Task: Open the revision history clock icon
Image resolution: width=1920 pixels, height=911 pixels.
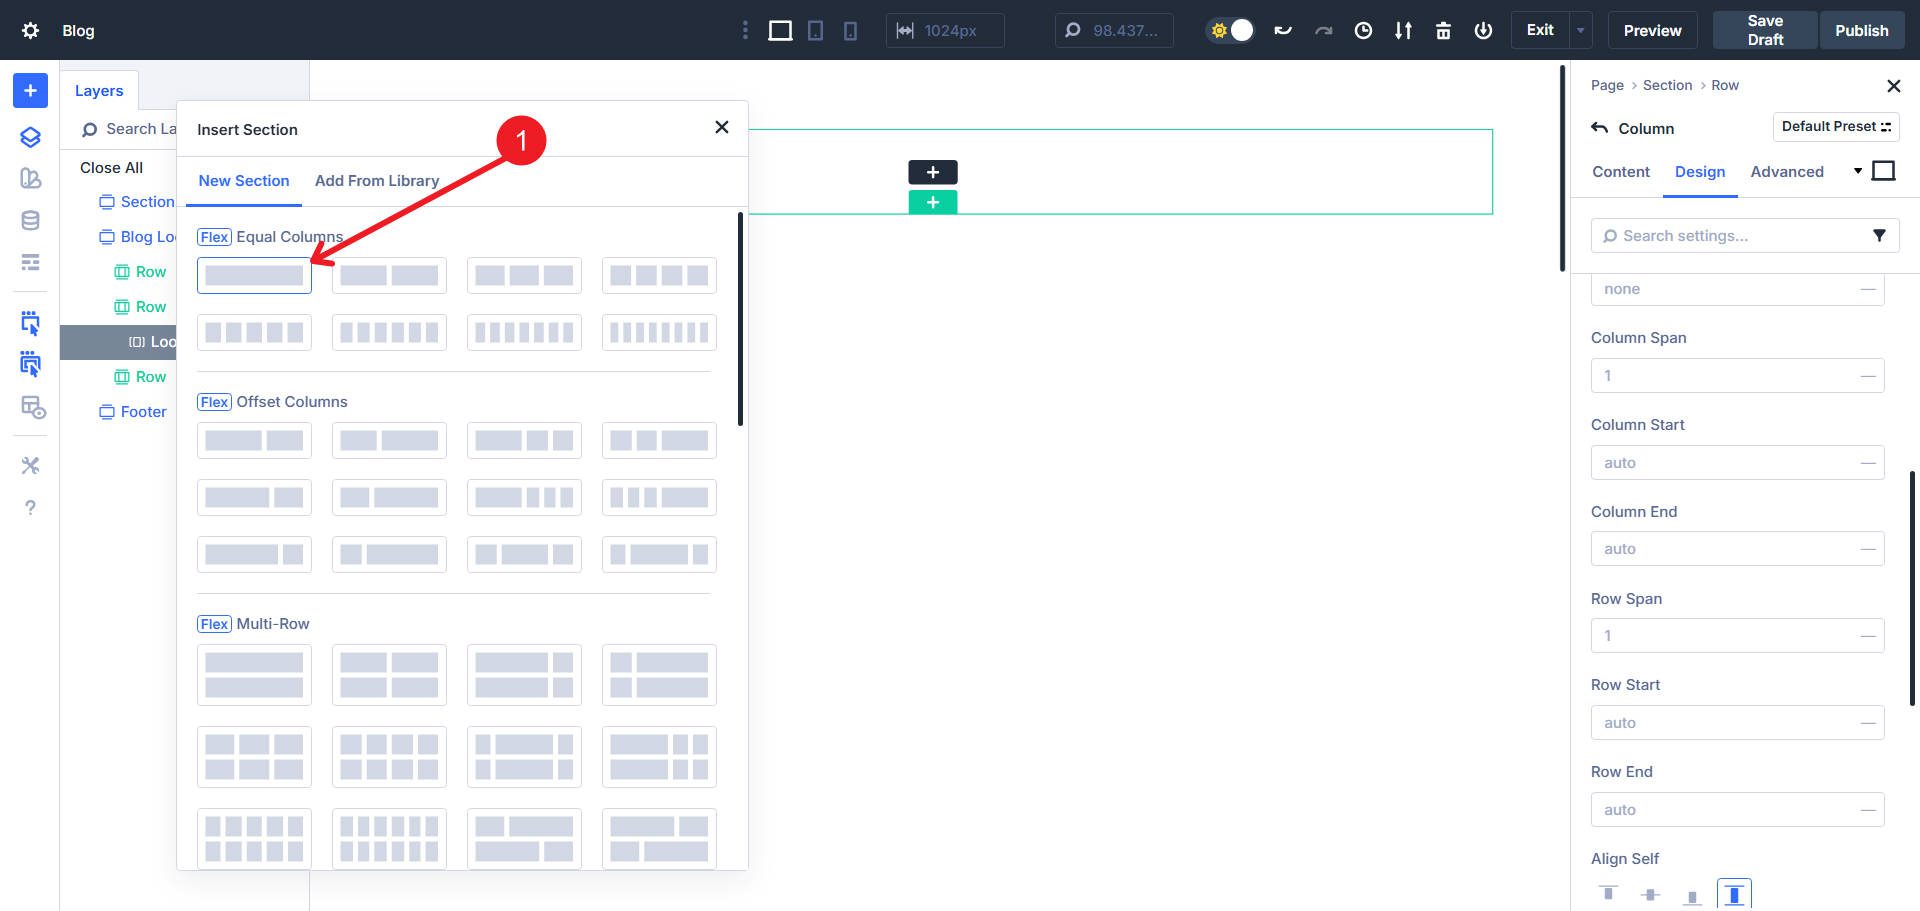Action: click(1363, 30)
